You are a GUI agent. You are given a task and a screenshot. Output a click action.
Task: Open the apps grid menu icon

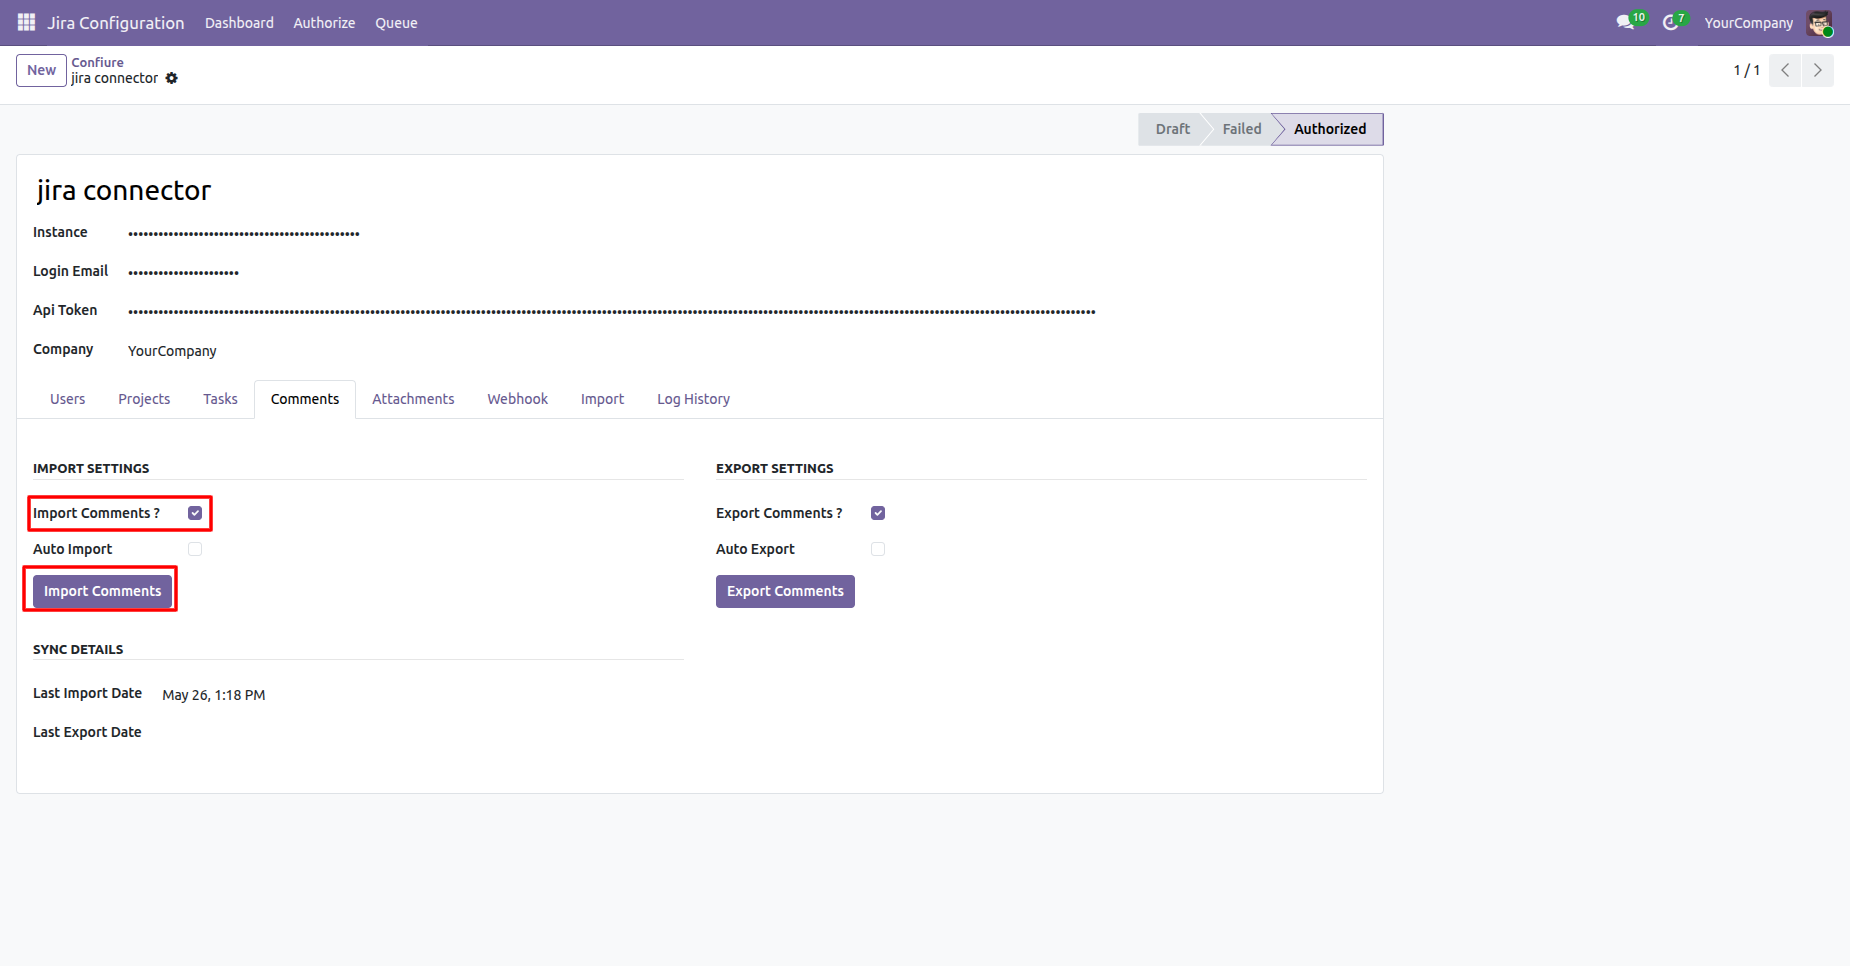27,22
